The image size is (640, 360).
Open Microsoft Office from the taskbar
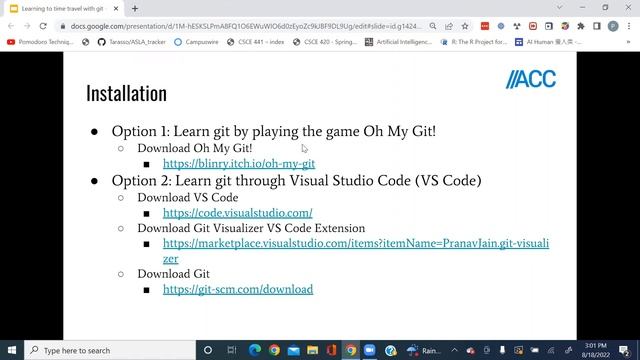(331, 350)
